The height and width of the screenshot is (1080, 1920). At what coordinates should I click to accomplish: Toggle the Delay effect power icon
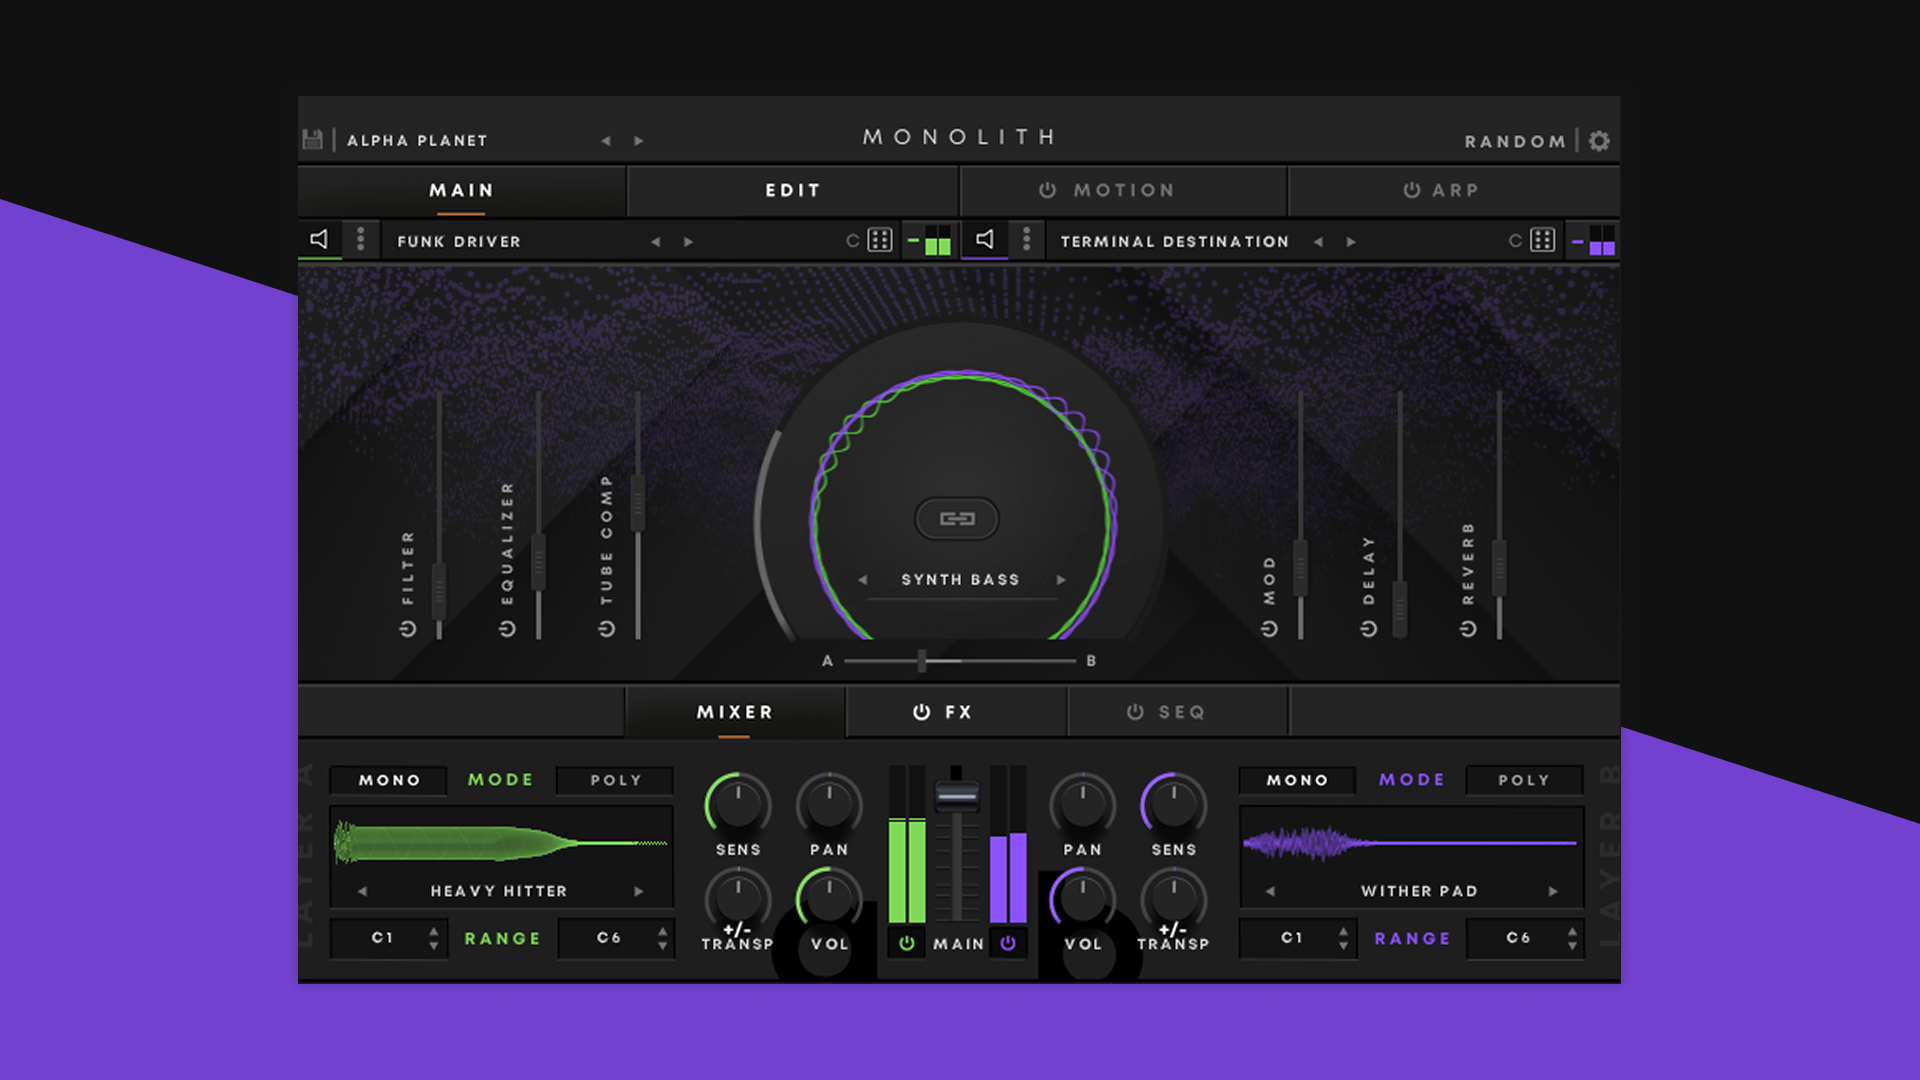coord(1369,629)
